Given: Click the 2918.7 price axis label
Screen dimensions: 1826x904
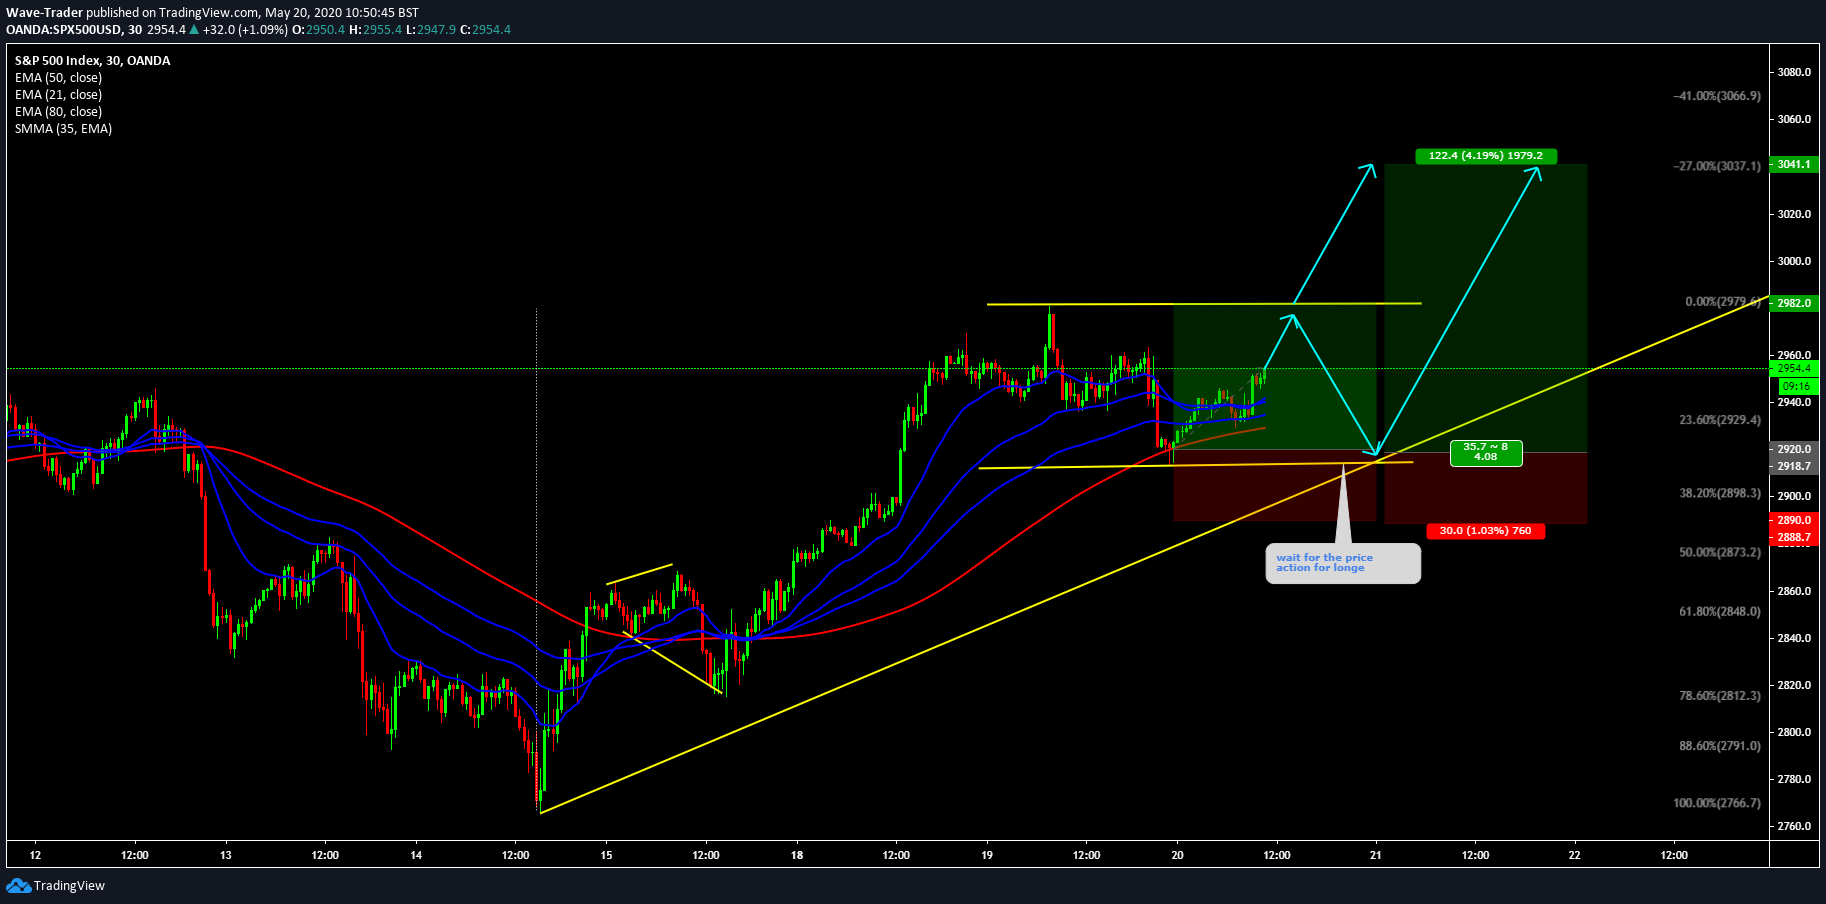Looking at the screenshot, I should coord(1794,467).
